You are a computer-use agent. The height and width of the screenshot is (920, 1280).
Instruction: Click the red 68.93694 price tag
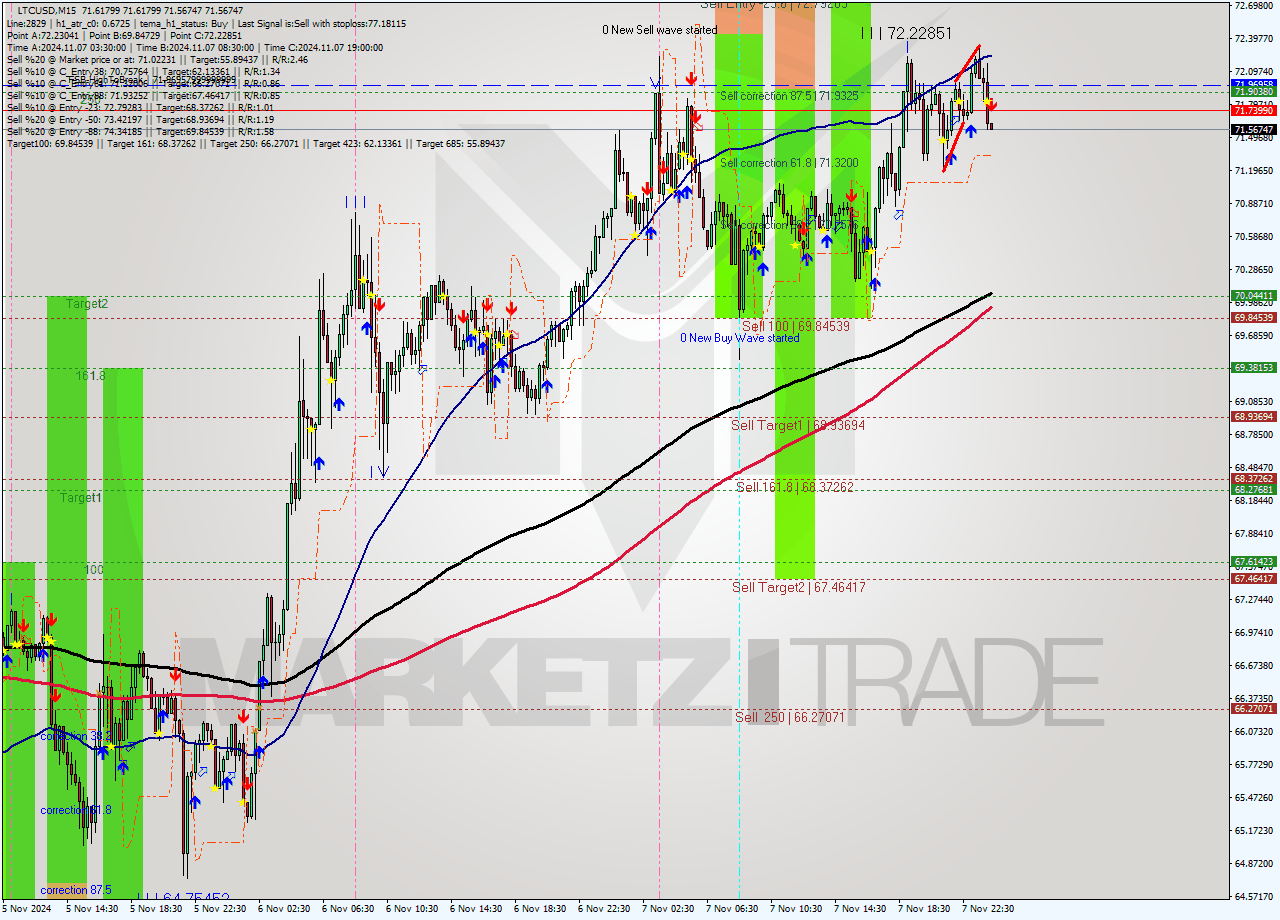(x=1254, y=416)
